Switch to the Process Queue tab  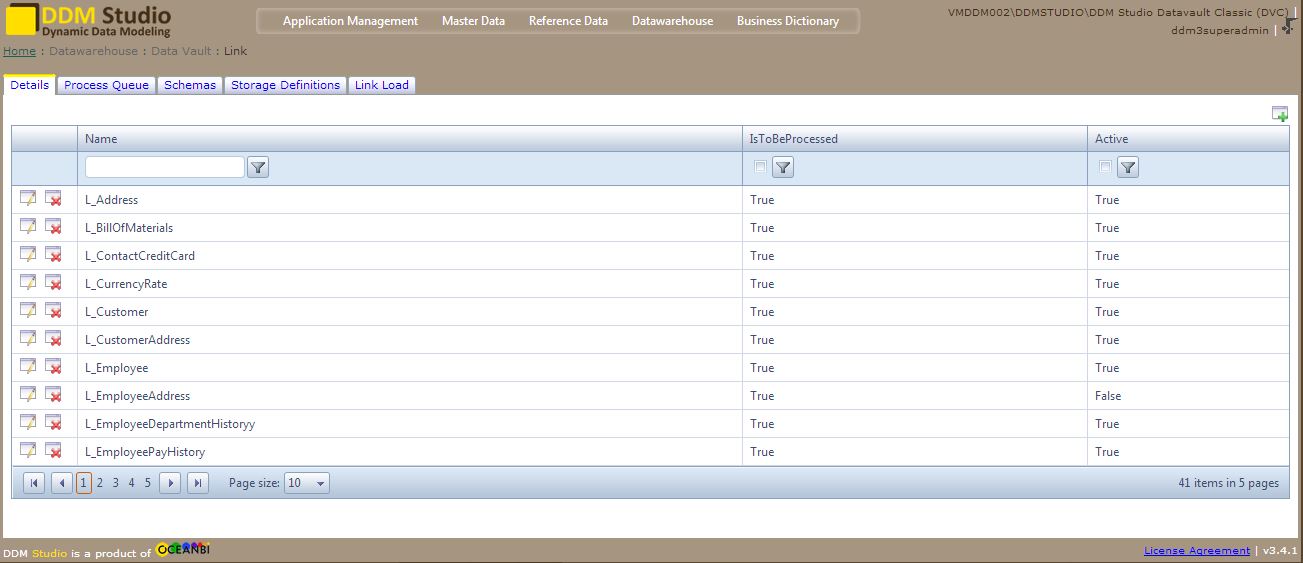click(106, 85)
